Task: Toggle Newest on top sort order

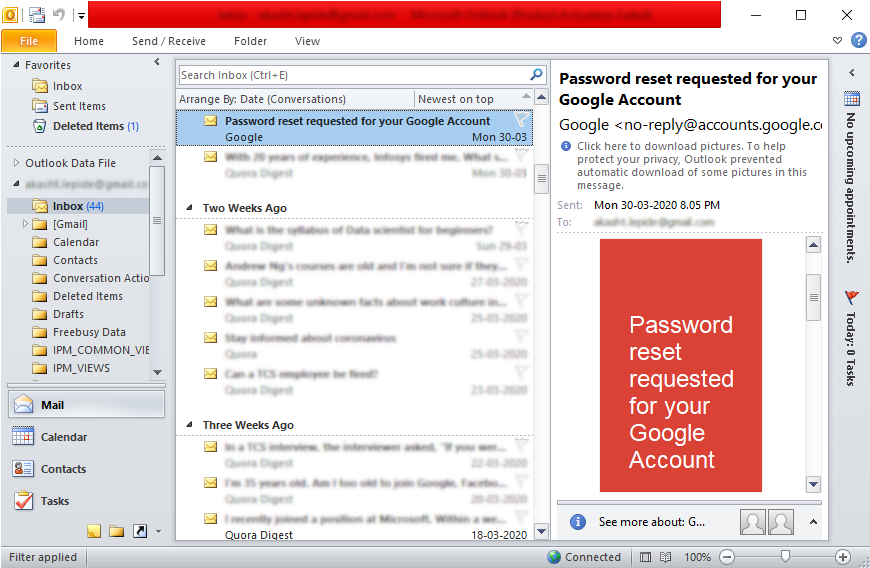Action: click(x=455, y=99)
